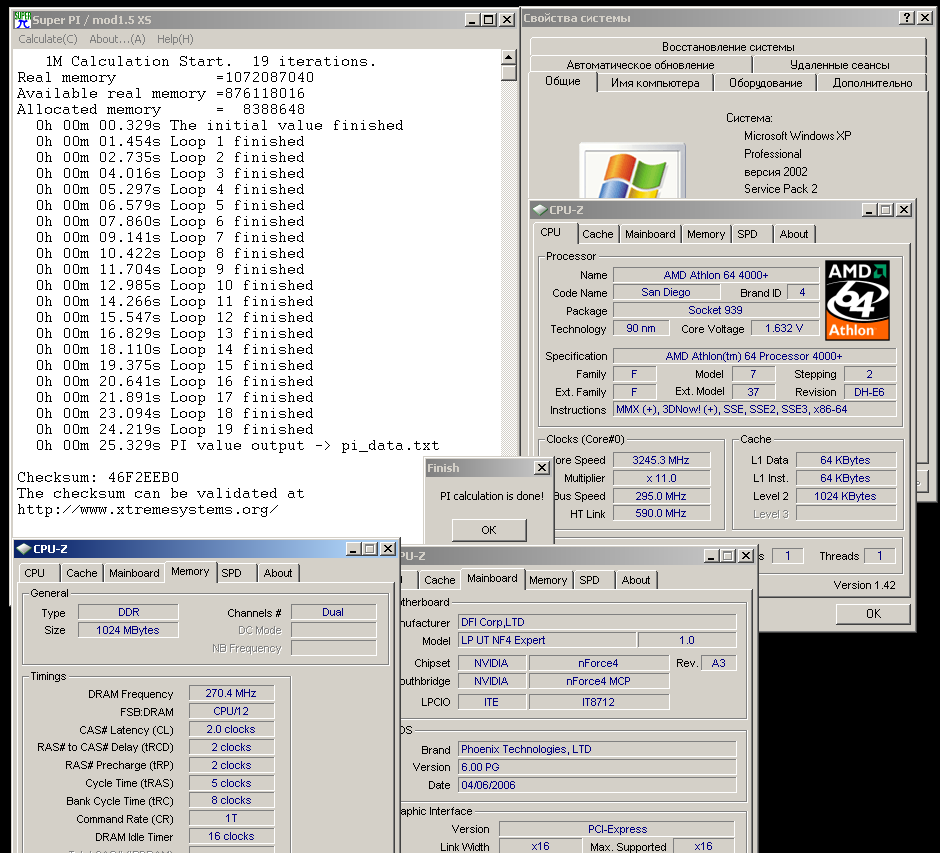Click the BIOS Brand field Phoenix Technologies, LTD
Screen dimensions: 940x853
[597, 749]
